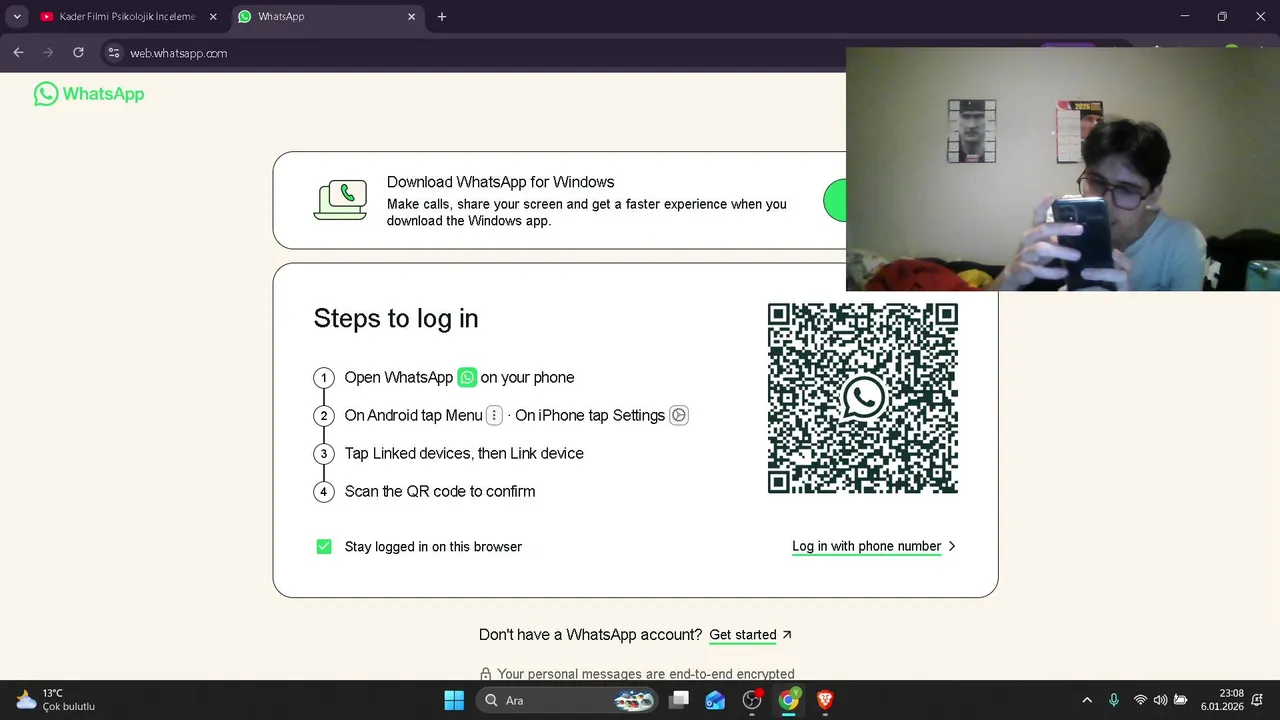Click the browser forward arrow
Viewport: 1280px width, 720px height.
[48, 53]
